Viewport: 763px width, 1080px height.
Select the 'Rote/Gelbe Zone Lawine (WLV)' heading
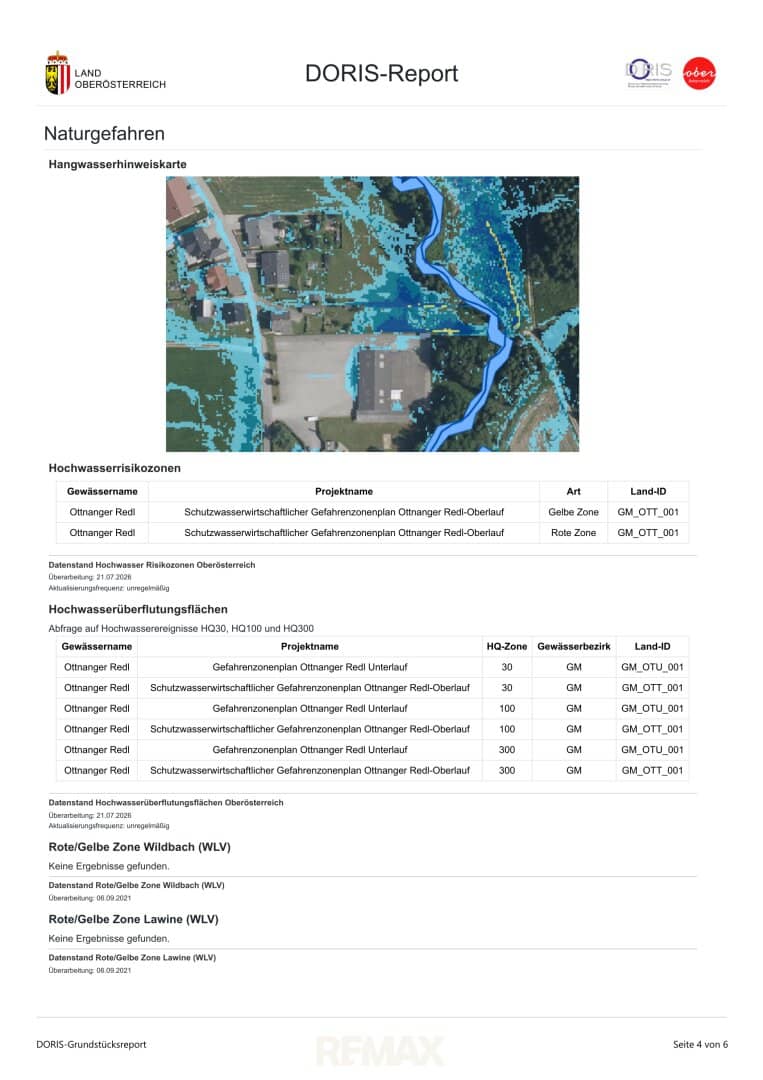coord(134,919)
